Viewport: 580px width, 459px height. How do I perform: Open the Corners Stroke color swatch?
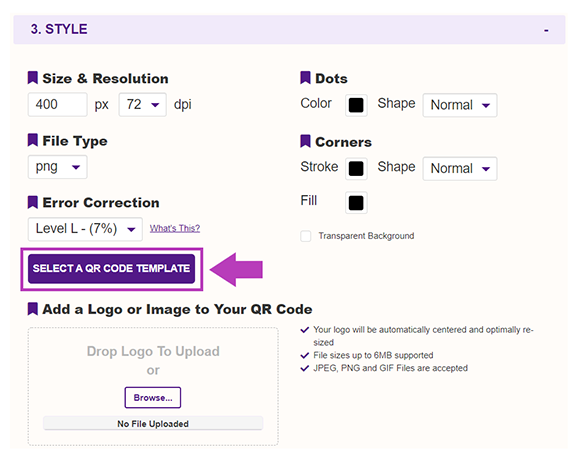pos(356,169)
